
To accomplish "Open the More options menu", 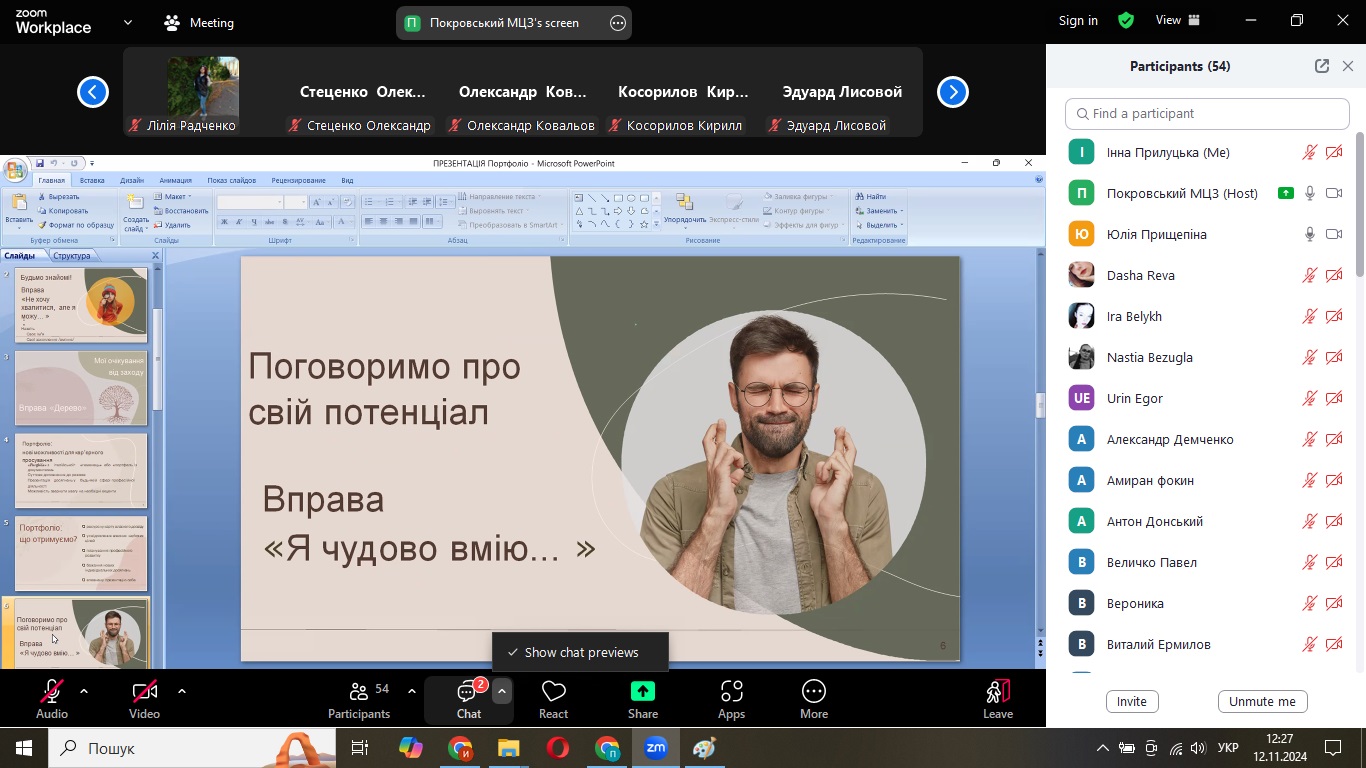I will pos(814,699).
